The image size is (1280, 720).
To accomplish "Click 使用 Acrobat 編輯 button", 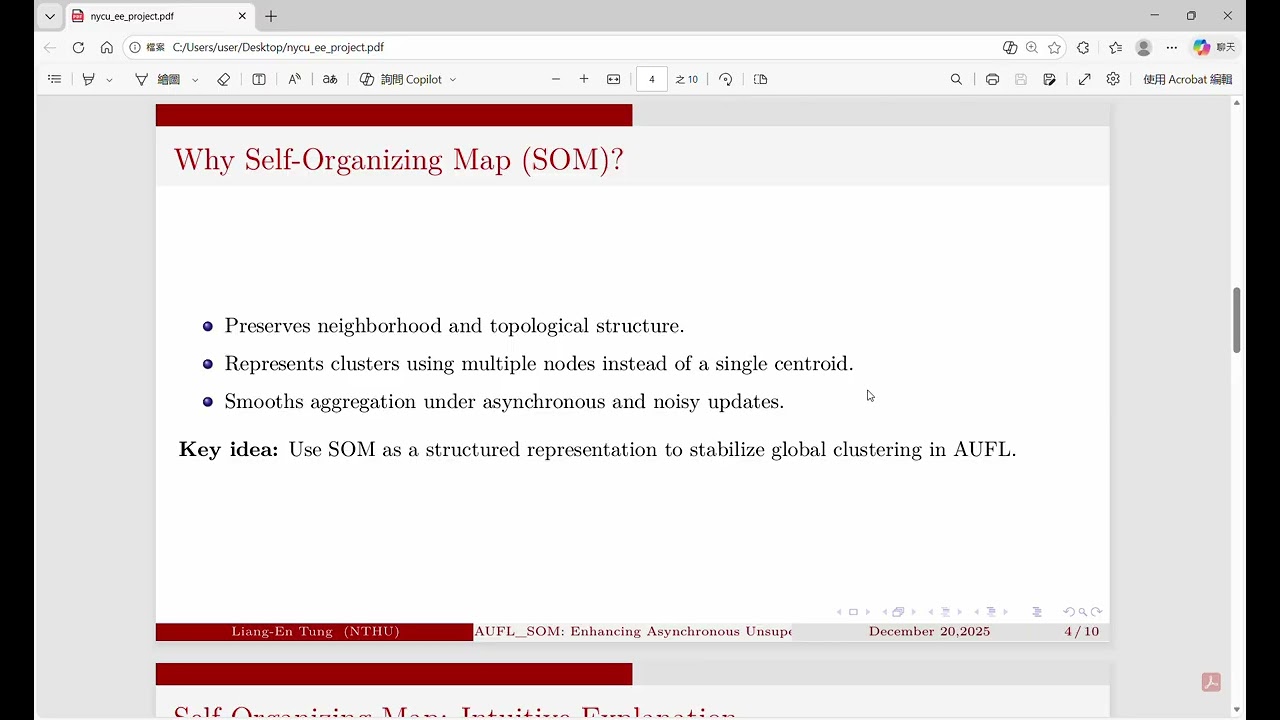I will pyautogui.click(x=1188, y=79).
